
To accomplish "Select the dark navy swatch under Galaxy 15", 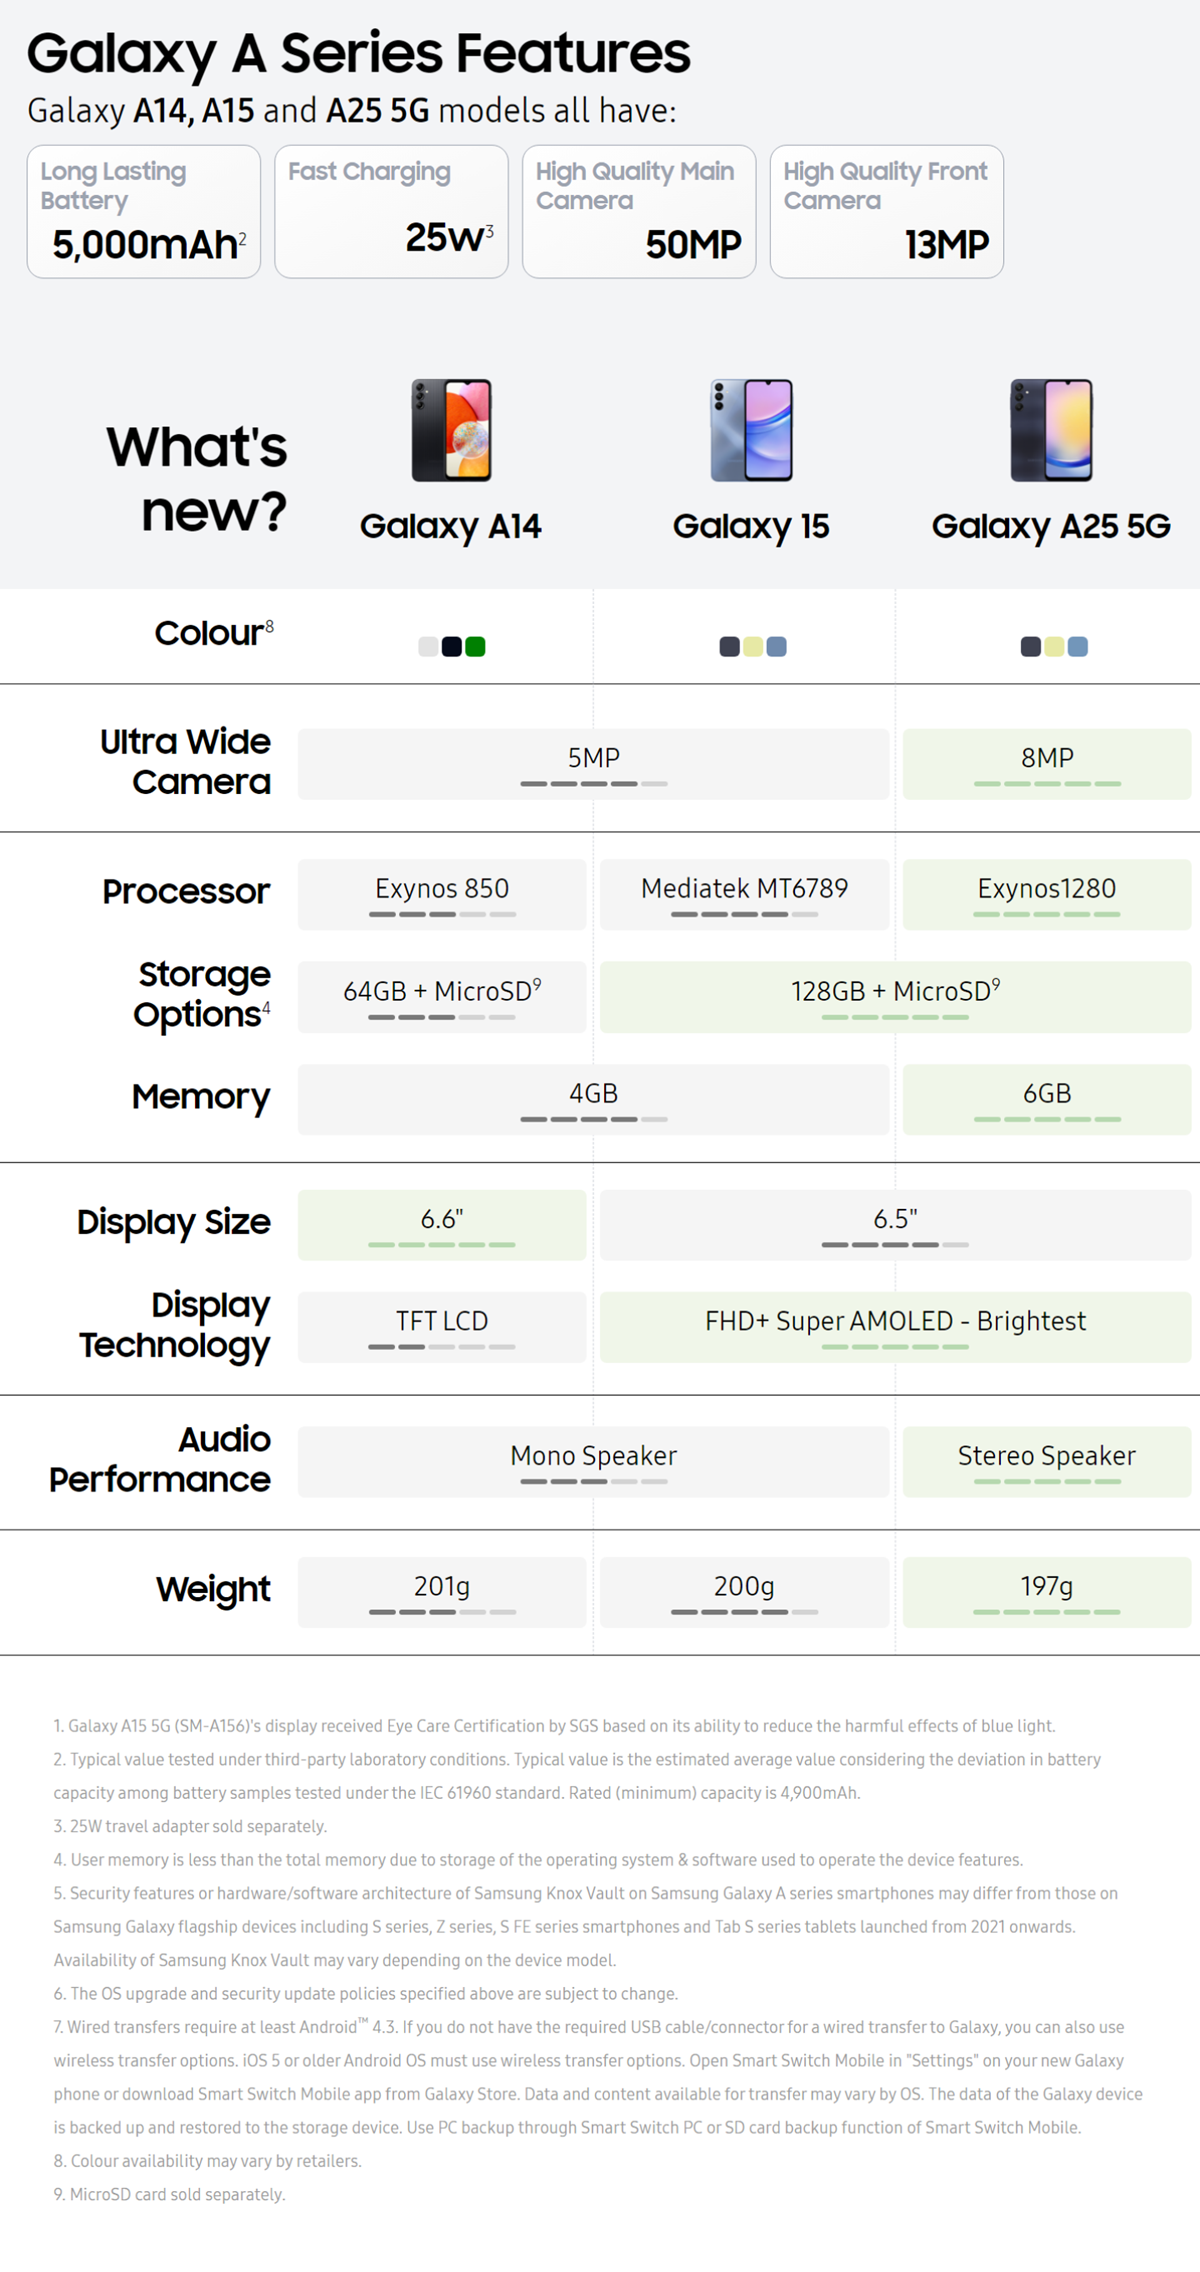I will point(729,647).
